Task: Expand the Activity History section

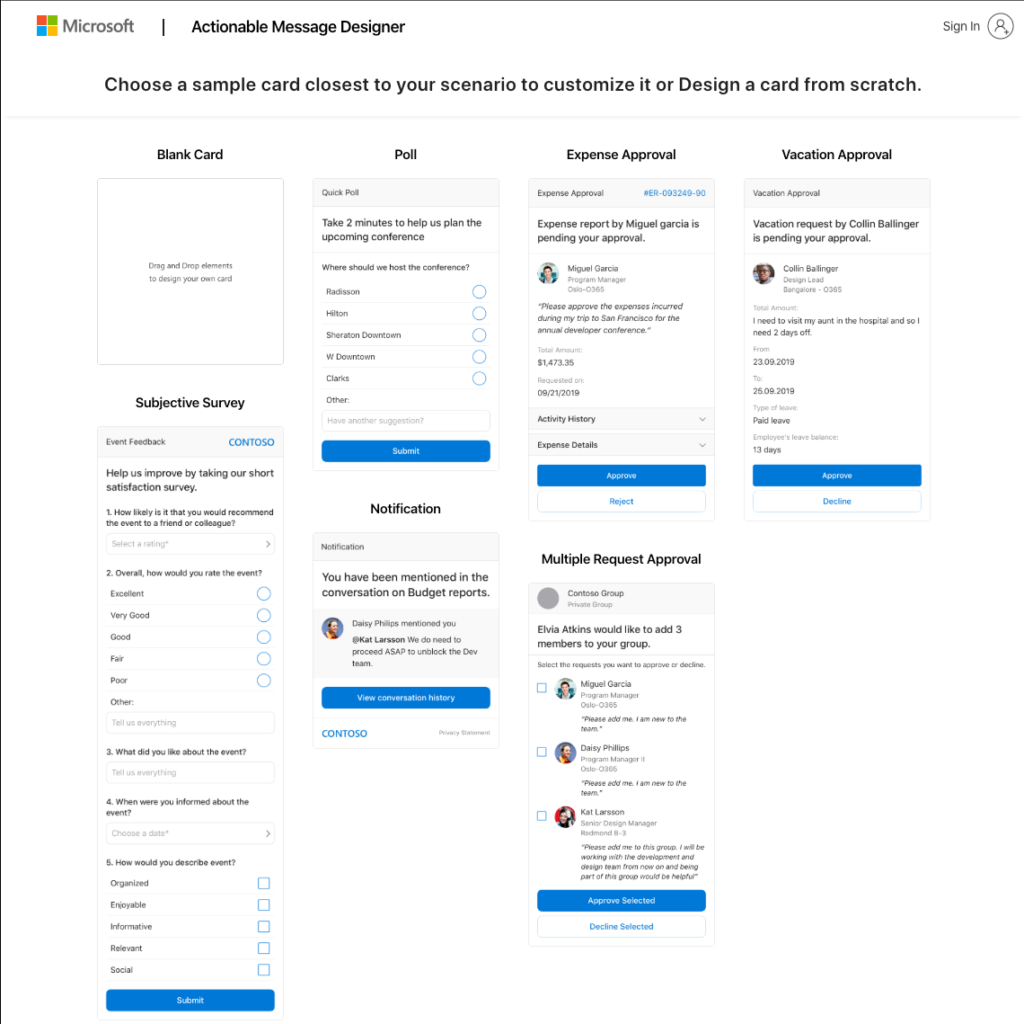Action: point(621,419)
